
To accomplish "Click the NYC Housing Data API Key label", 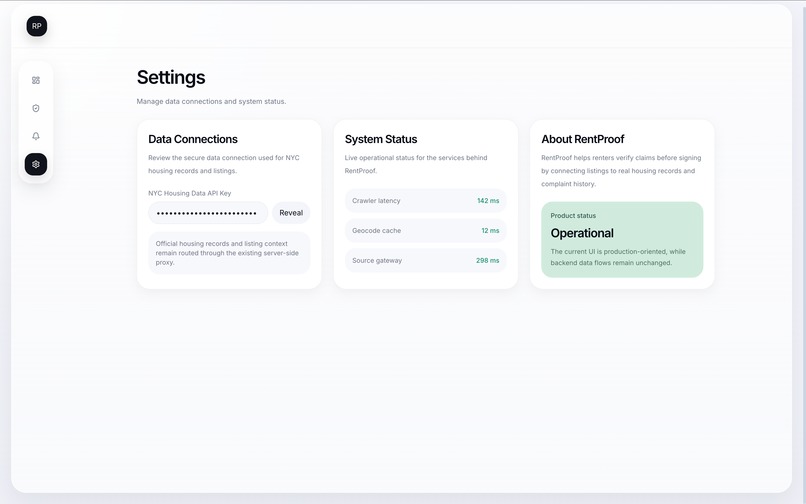I will pos(190,193).
